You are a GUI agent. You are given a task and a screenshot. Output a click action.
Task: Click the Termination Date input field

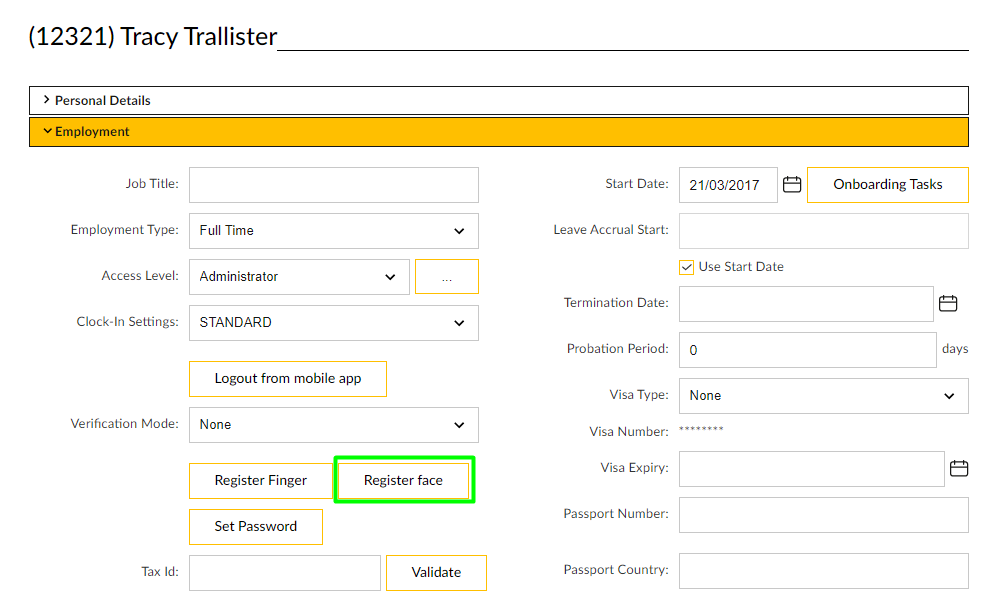click(806, 304)
